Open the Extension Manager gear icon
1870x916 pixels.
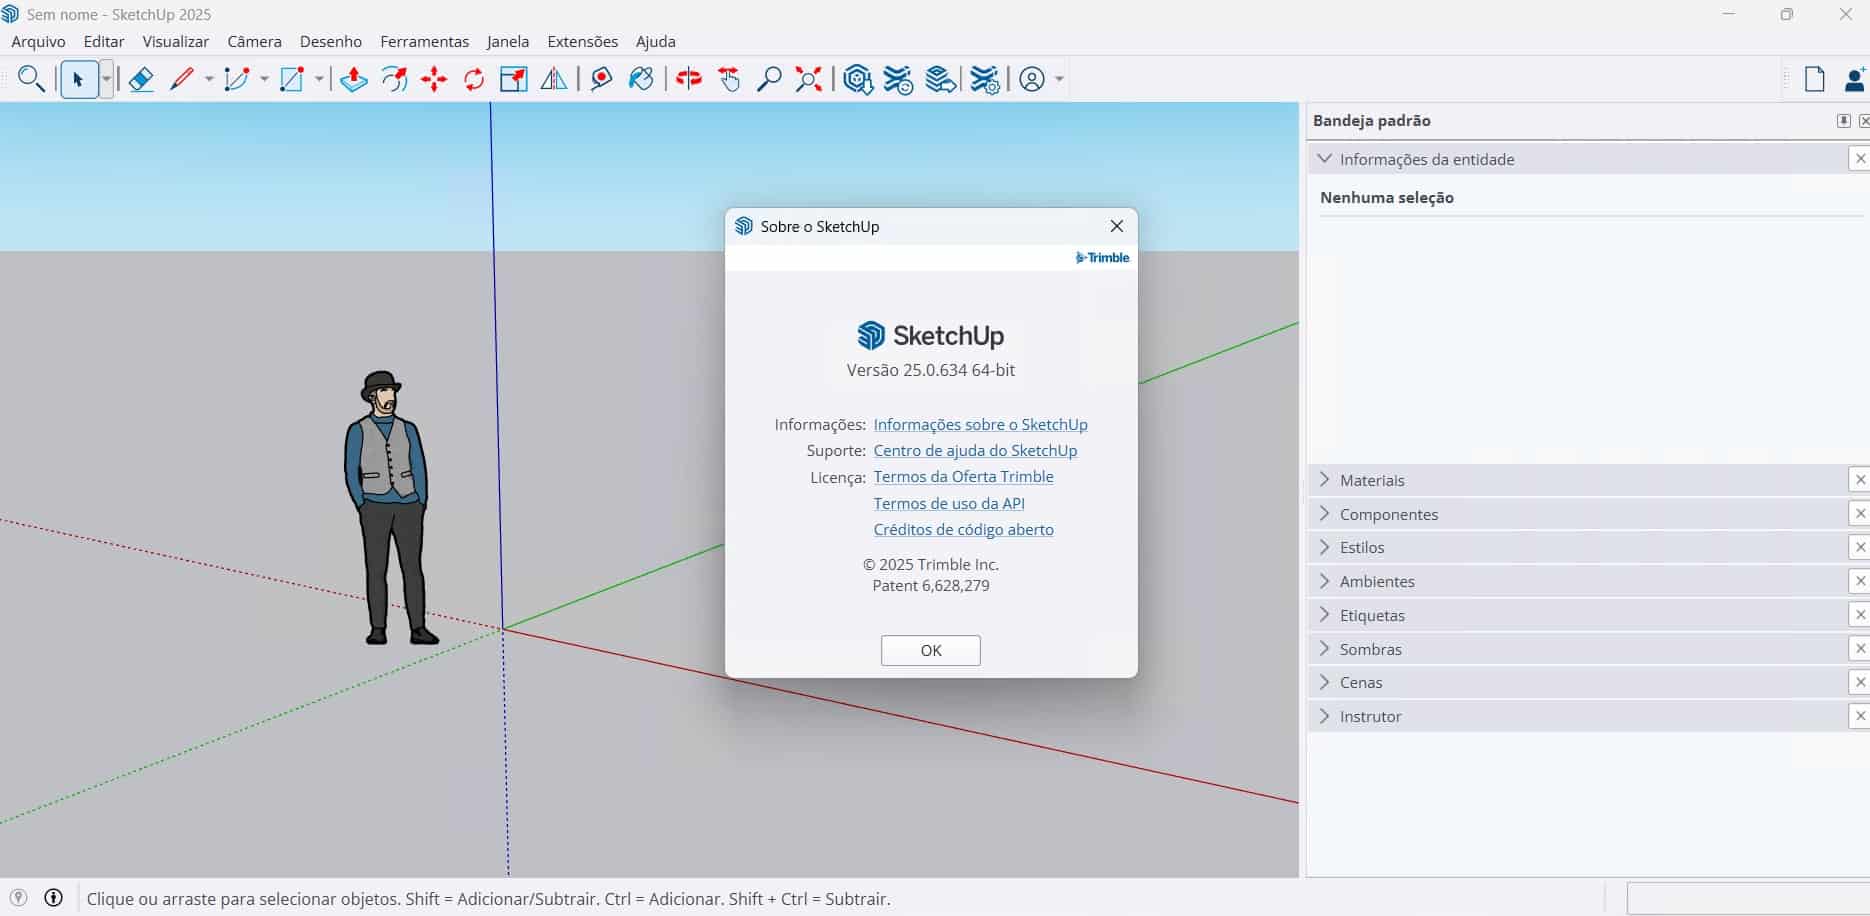(985, 79)
